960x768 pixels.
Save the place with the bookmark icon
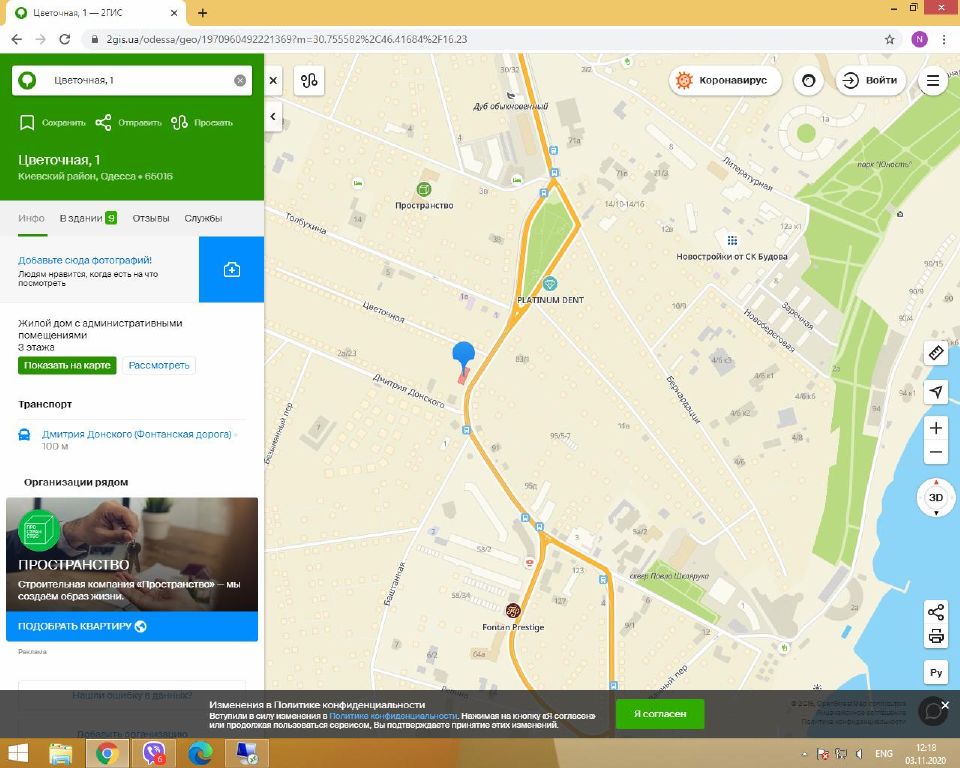click(27, 122)
